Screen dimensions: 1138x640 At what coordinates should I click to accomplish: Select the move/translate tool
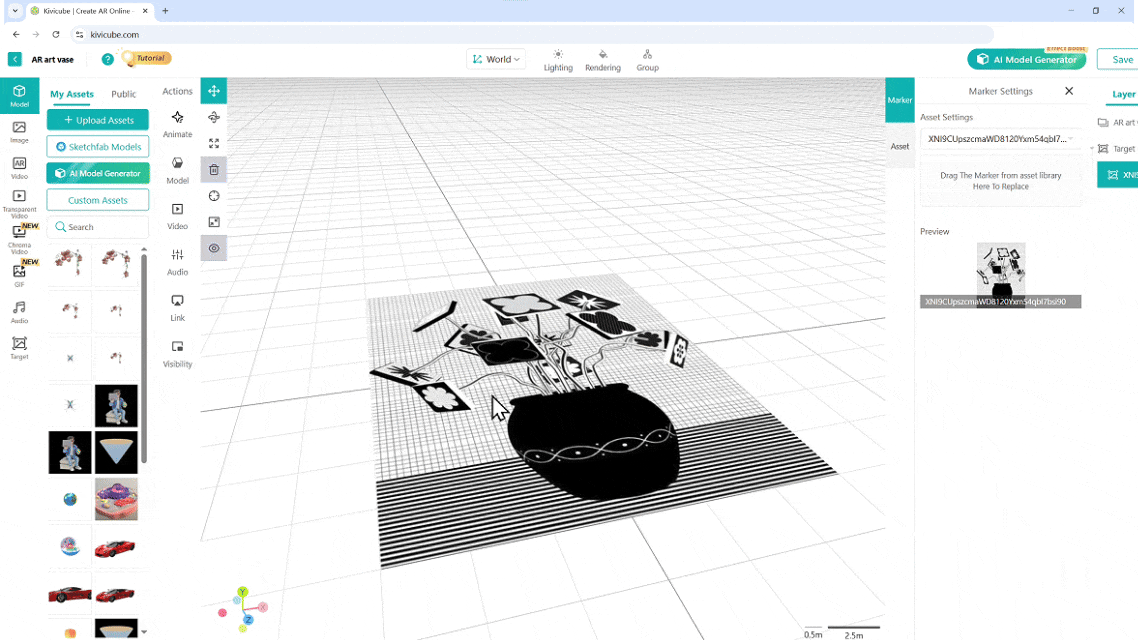[x=214, y=91]
